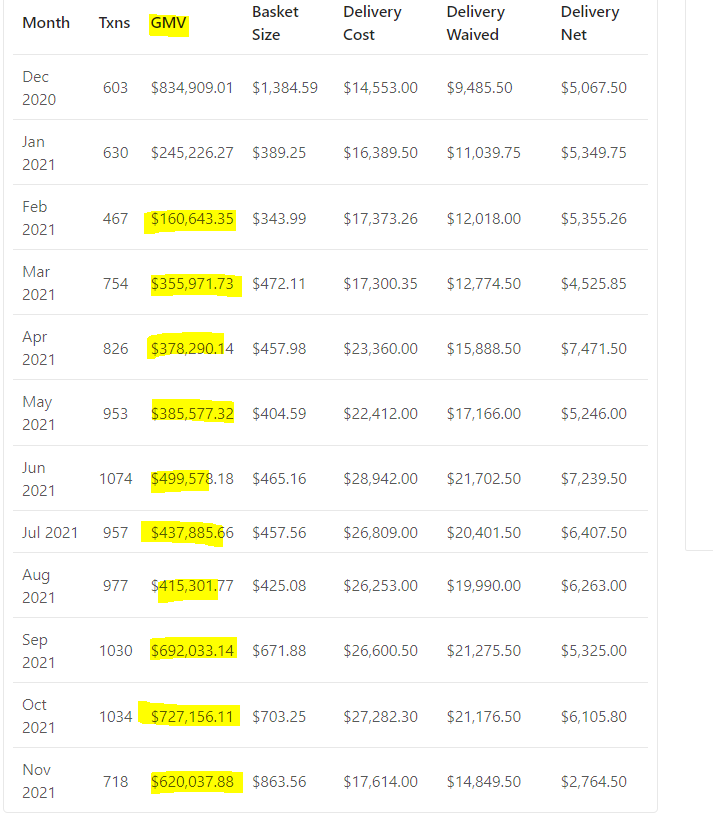Click Nov 2021 basket size $863.56
Viewport: 713px width, 823px height.
tap(279, 782)
